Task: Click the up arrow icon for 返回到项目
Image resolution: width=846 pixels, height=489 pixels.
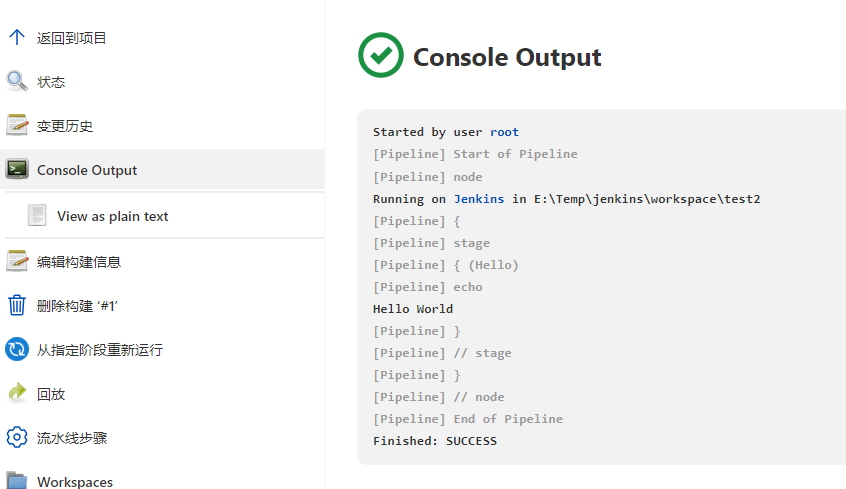Action: click(x=17, y=38)
